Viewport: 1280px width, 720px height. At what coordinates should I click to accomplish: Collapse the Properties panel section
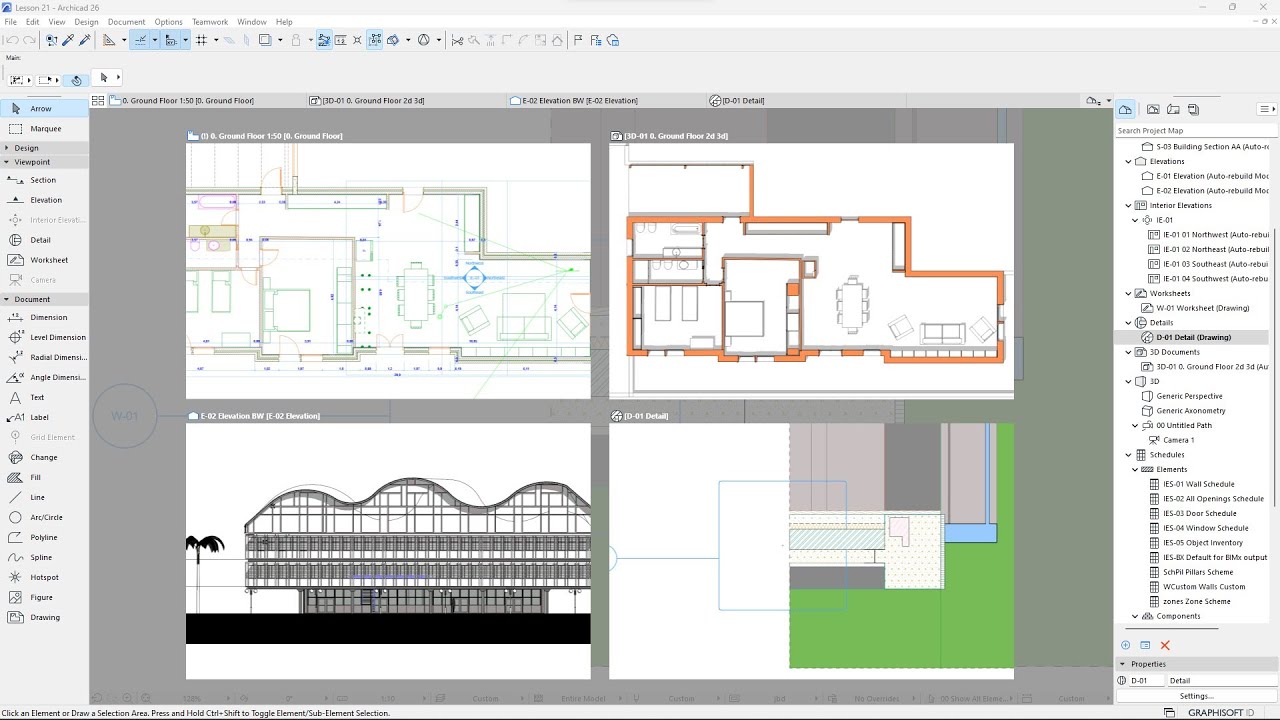pos(1122,664)
